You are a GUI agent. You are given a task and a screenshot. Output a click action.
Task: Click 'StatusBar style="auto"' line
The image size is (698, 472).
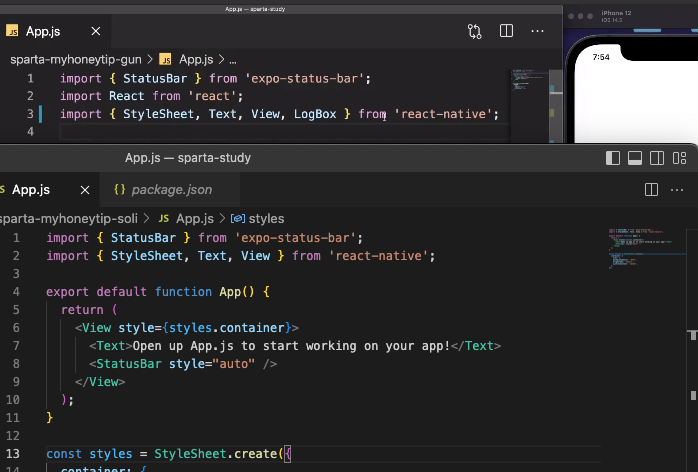183,364
